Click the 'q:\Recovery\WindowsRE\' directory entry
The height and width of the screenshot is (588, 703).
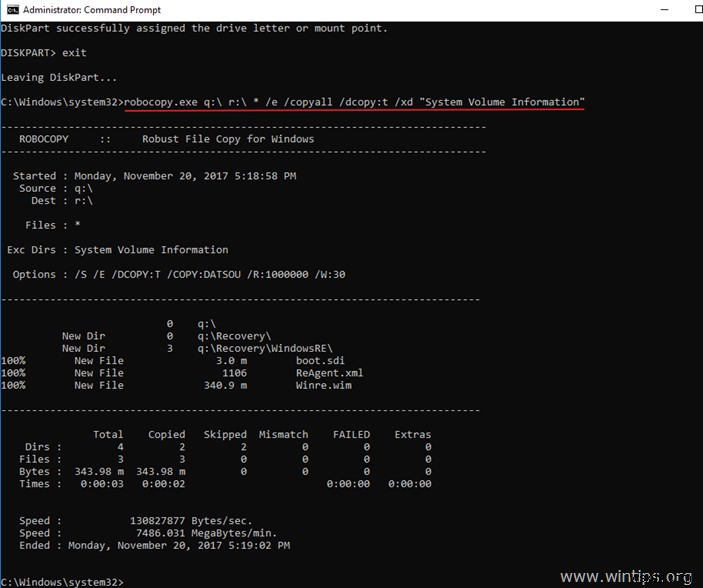[x=265, y=348]
